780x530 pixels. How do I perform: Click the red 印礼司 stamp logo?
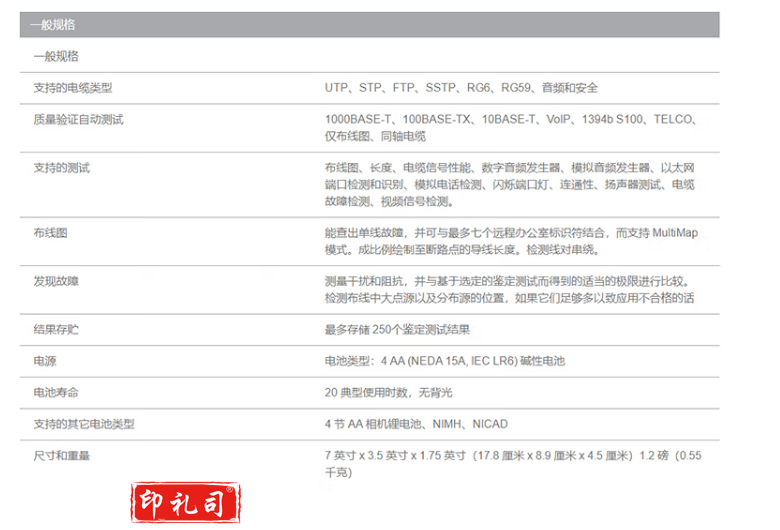pyautogui.click(x=186, y=504)
